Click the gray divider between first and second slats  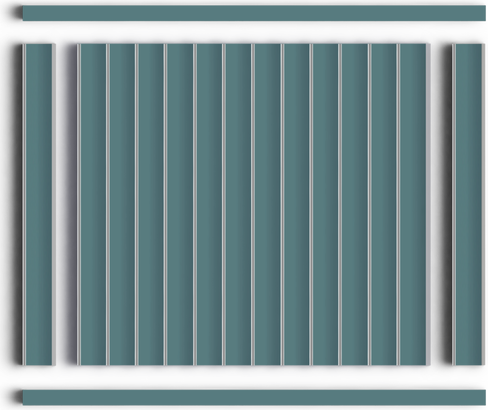tap(108, 204)
